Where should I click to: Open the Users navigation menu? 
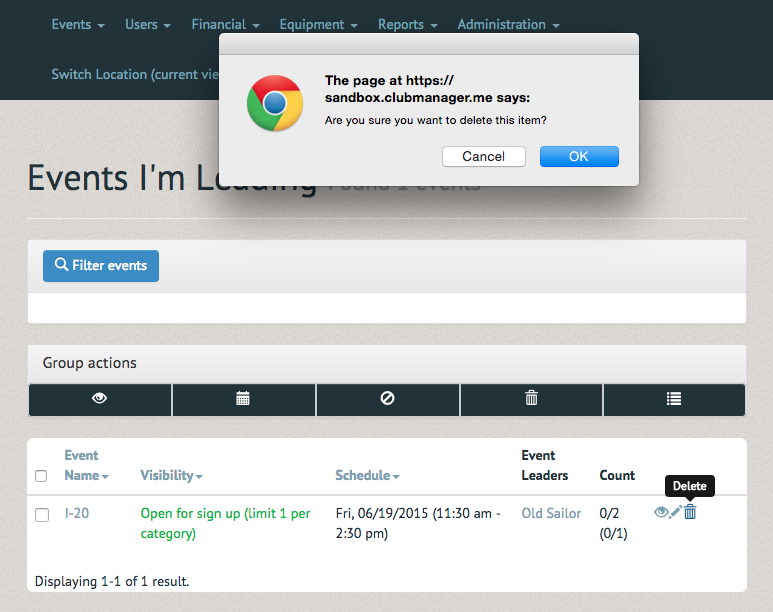[x=147, y=25]
